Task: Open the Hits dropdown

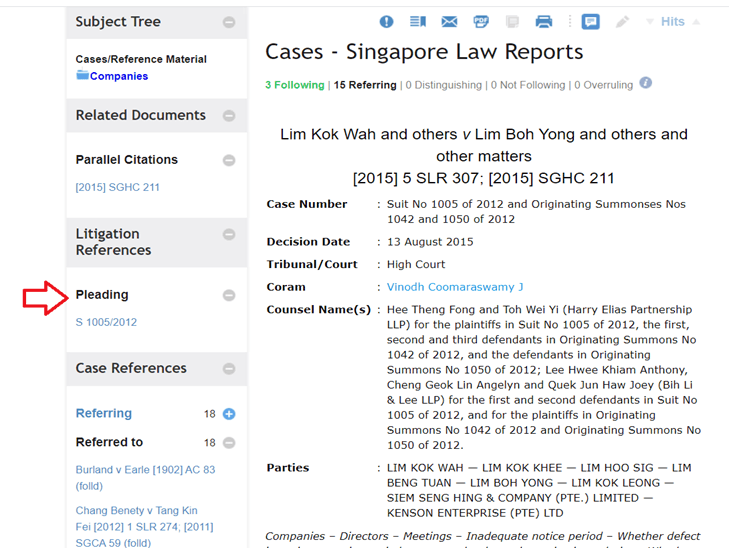Action: pyautogui.click(x=673, y=21)
